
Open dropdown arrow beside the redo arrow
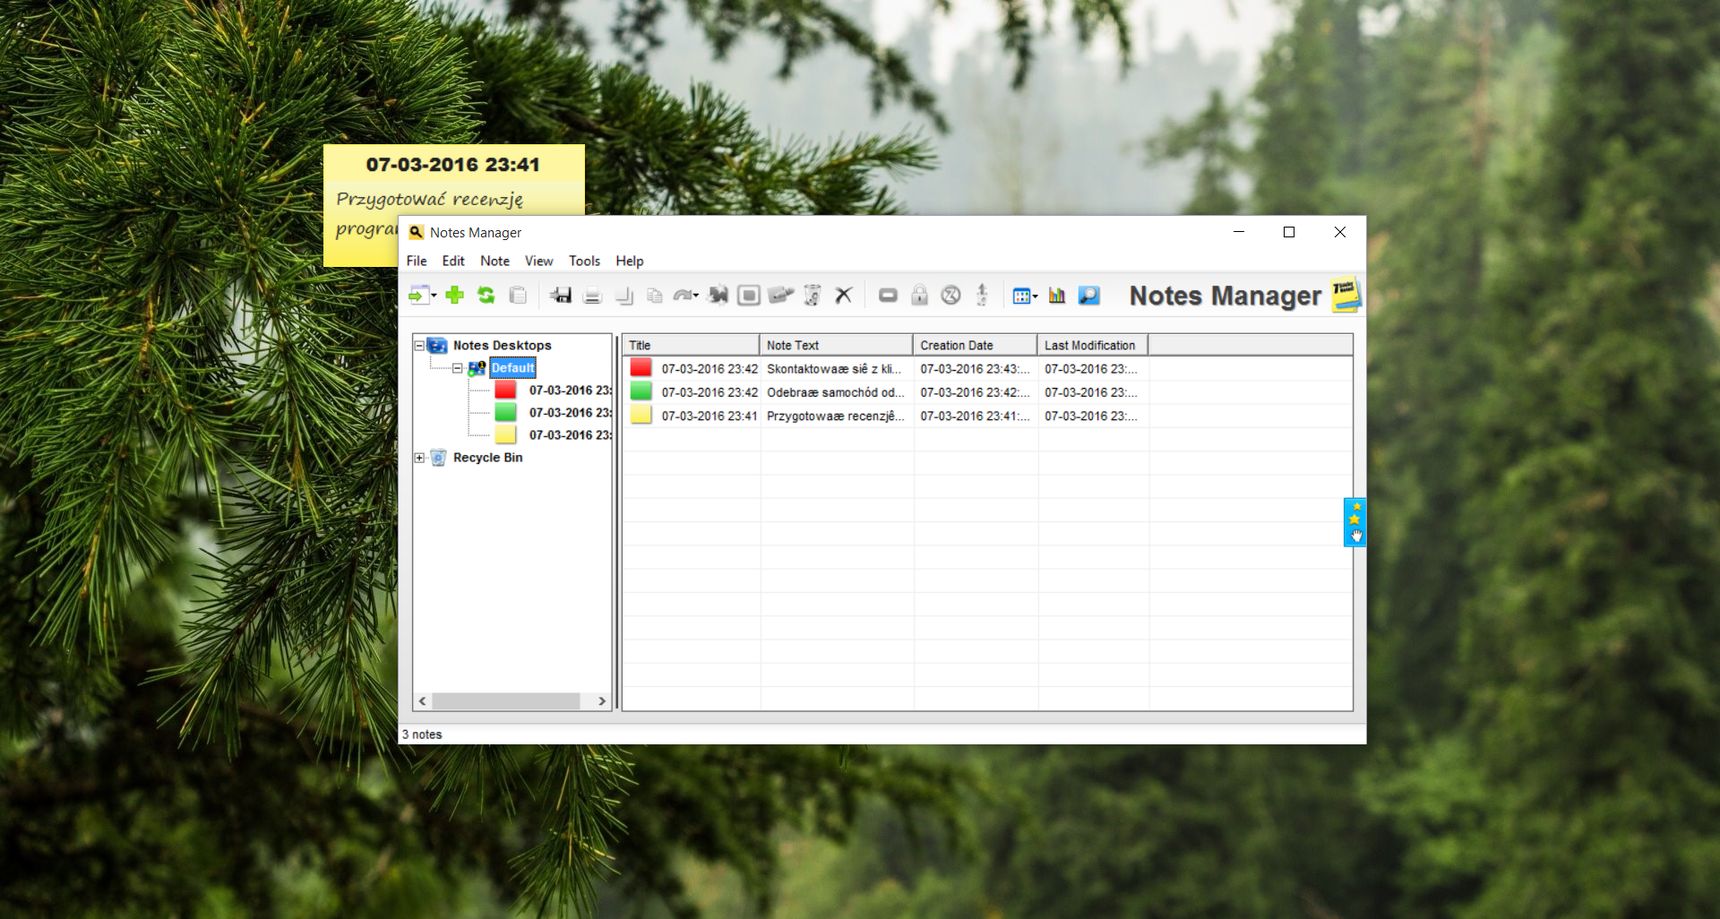(x=696, y=296)
